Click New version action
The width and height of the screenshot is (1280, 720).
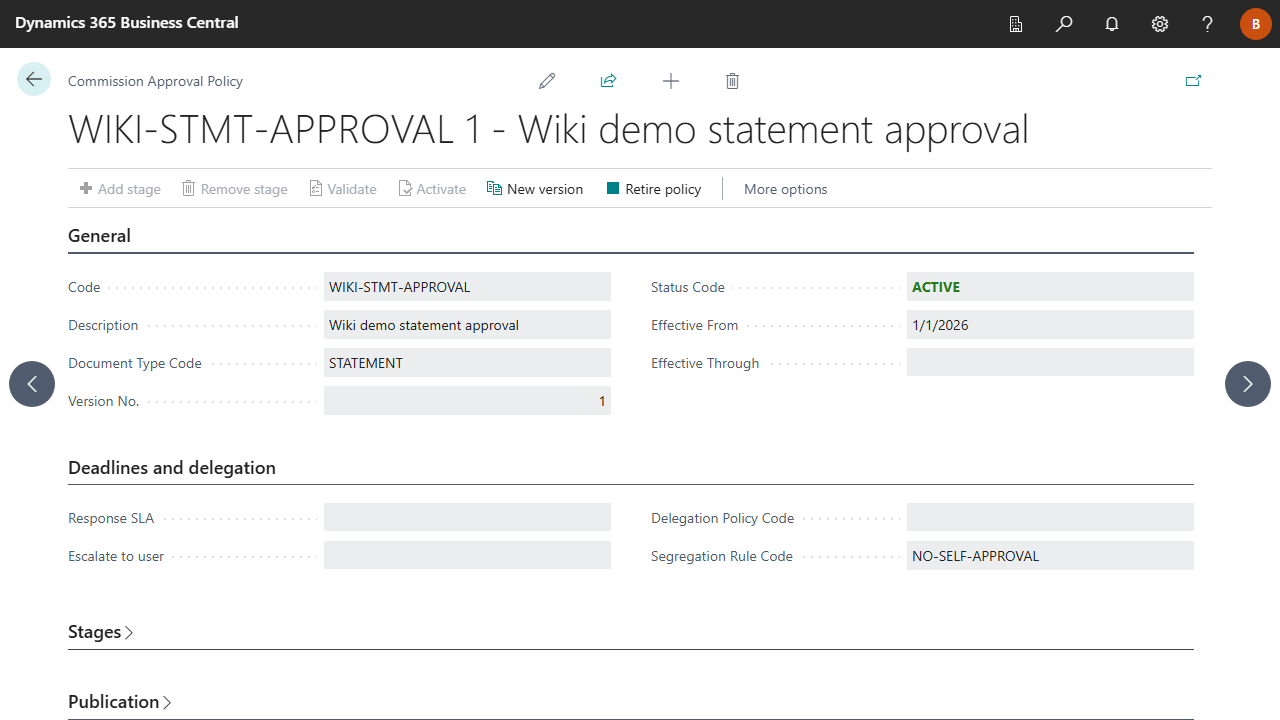click(x=535, y=189)
